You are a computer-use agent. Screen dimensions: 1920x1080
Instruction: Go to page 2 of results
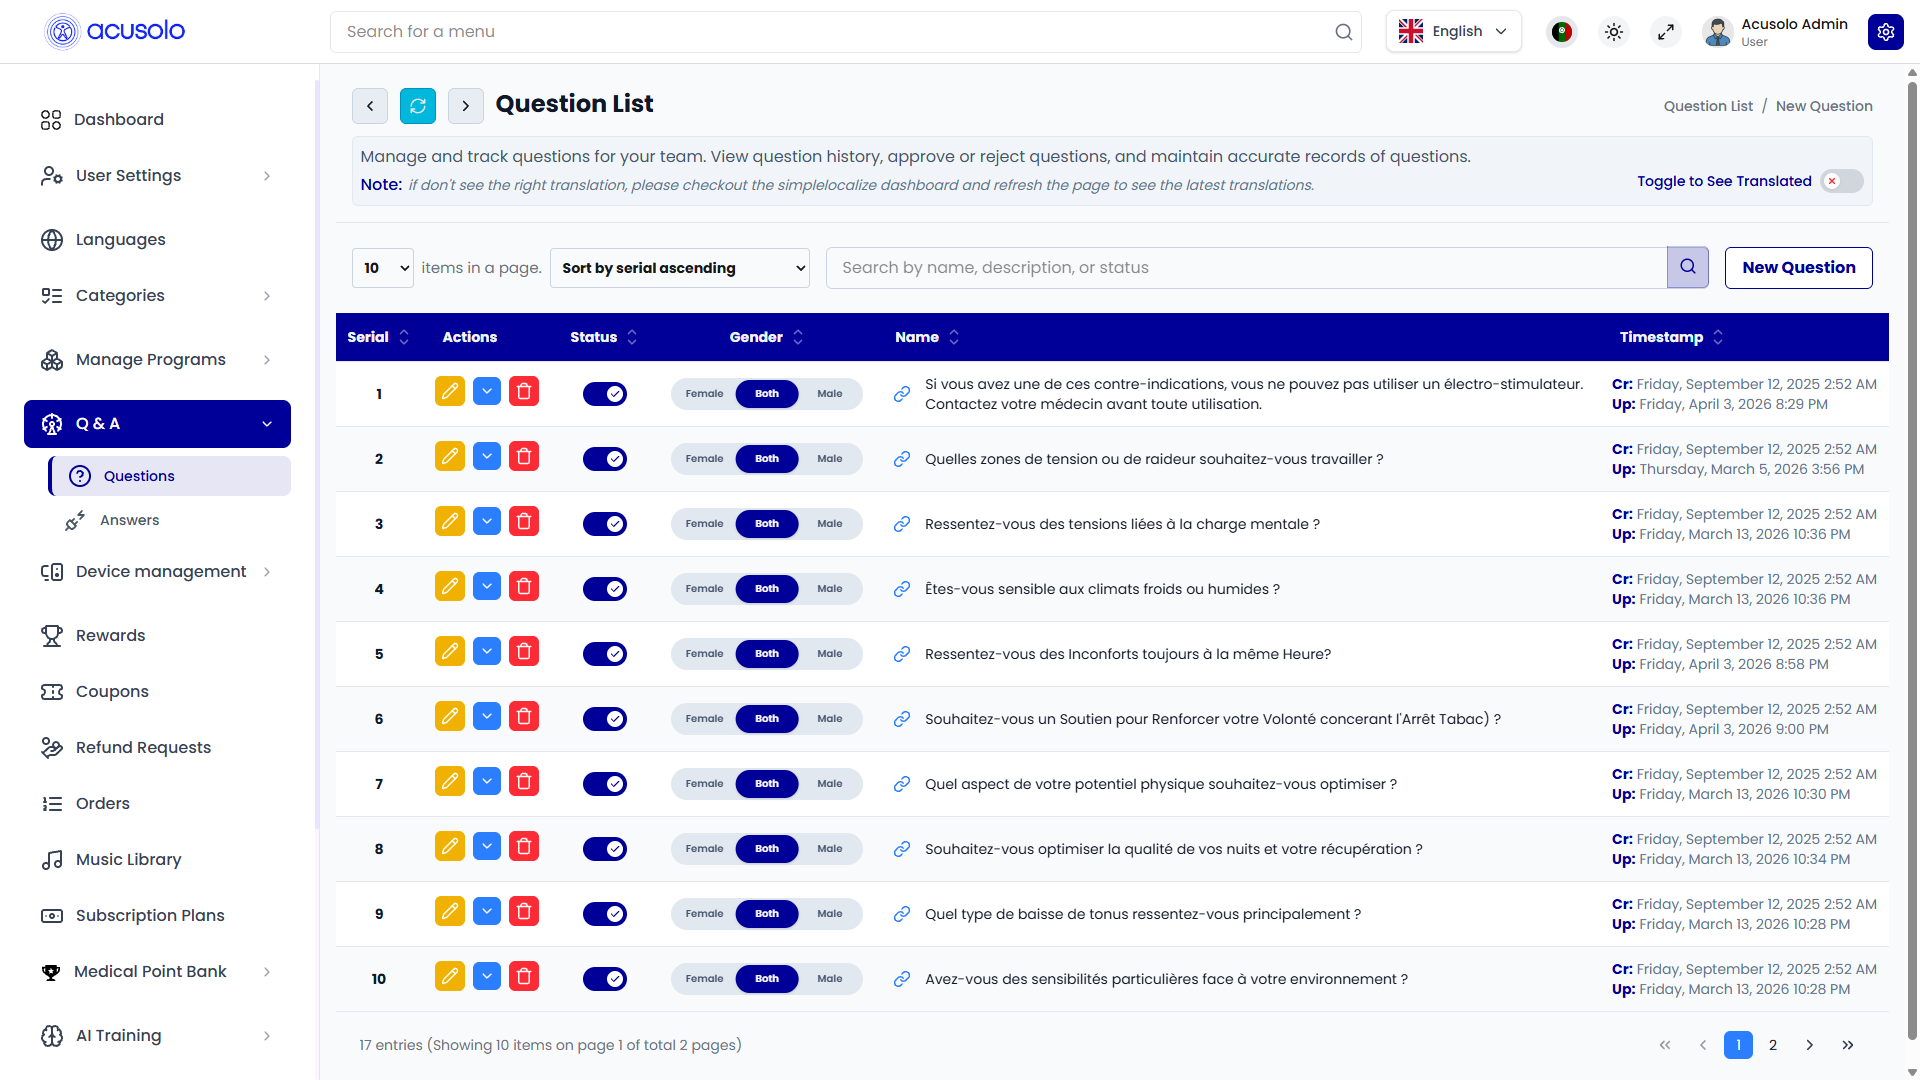[x=1773, y=1045]
